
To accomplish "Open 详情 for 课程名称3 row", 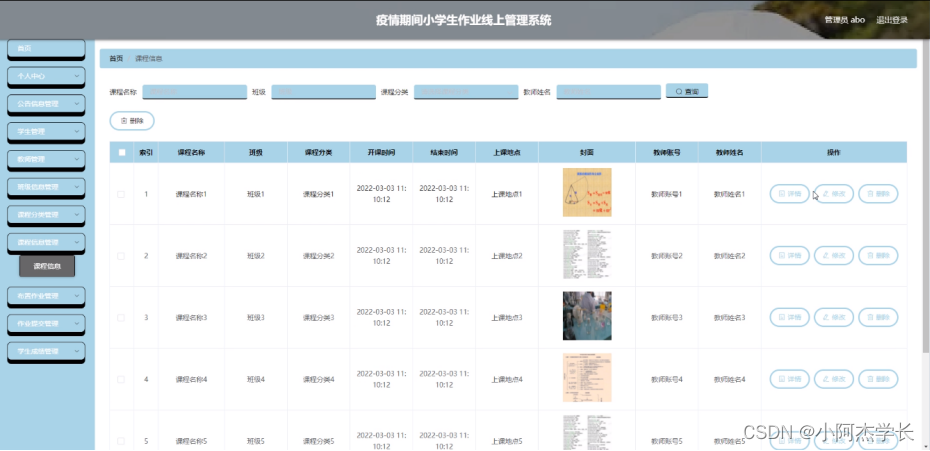I will (789, 317).
